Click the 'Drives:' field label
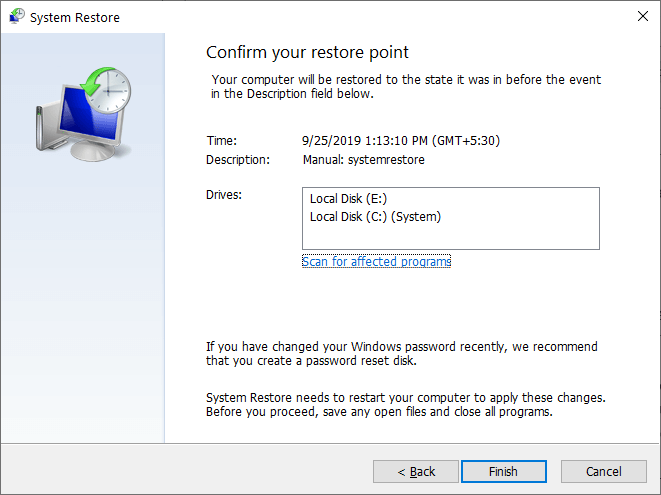 click(224, 194)
